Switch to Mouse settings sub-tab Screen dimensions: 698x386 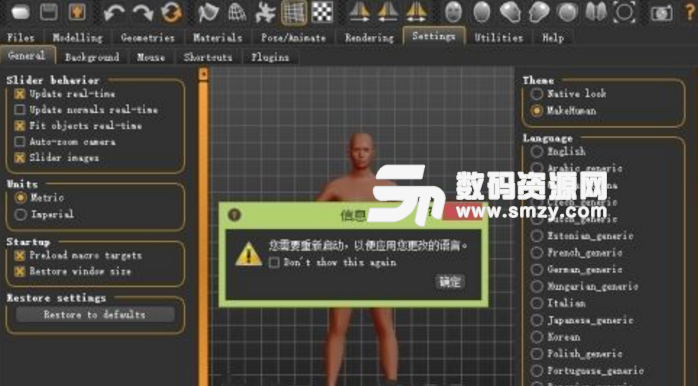151,57
